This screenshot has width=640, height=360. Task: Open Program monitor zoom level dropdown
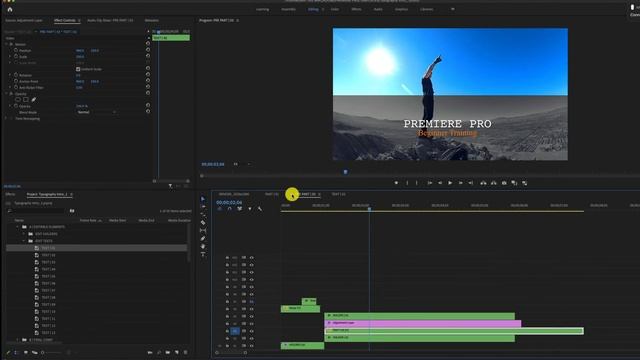click(242, 164)
